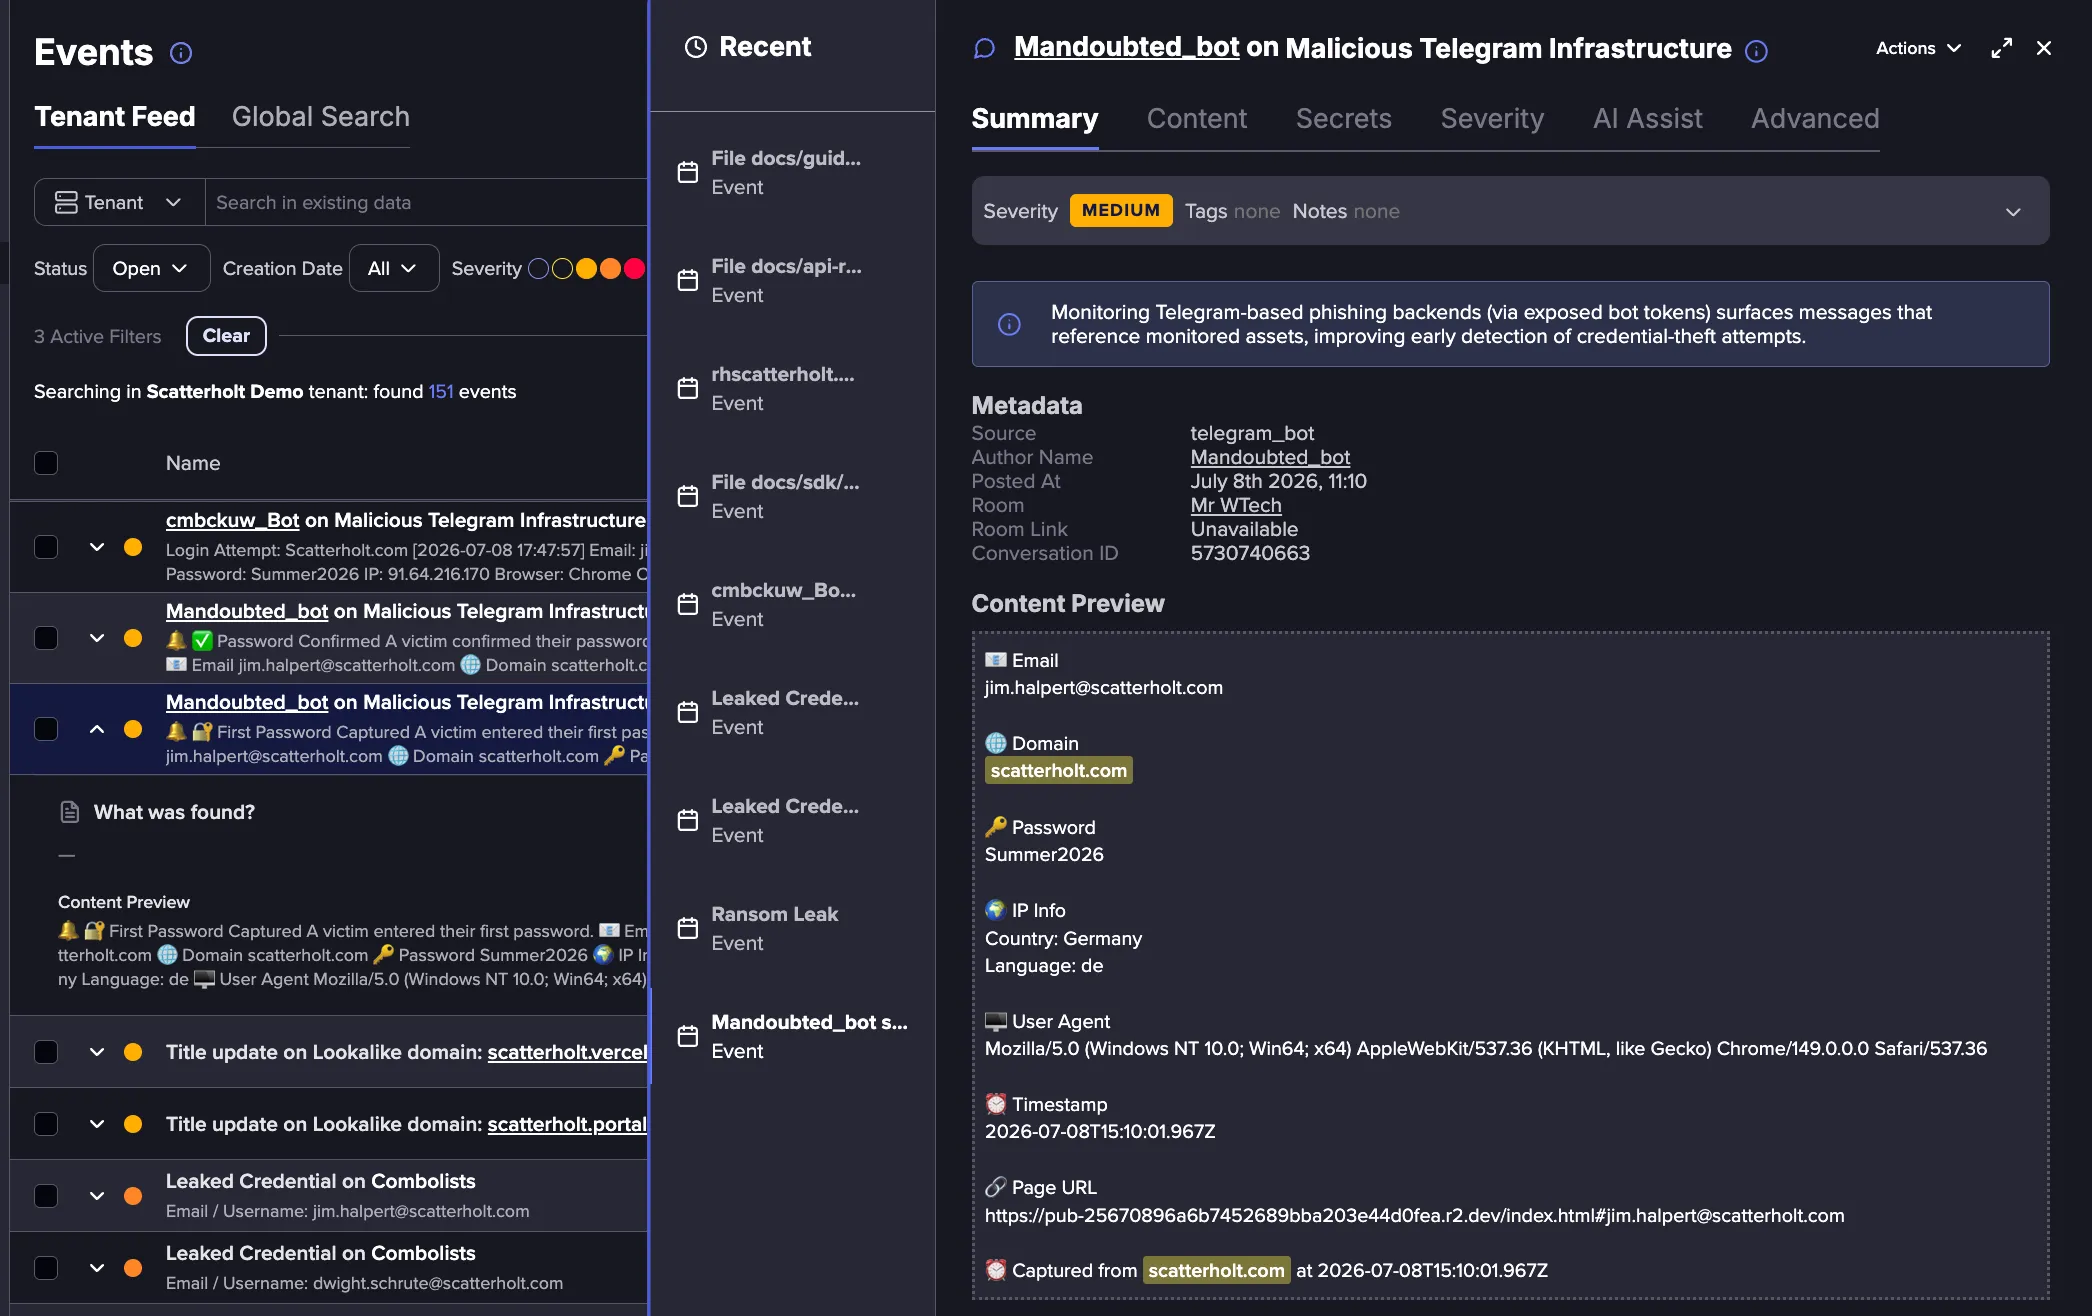Click the info icon in the monitoring description banner
This screenshot has width=2092, height=1316.
click(1009, 324)
